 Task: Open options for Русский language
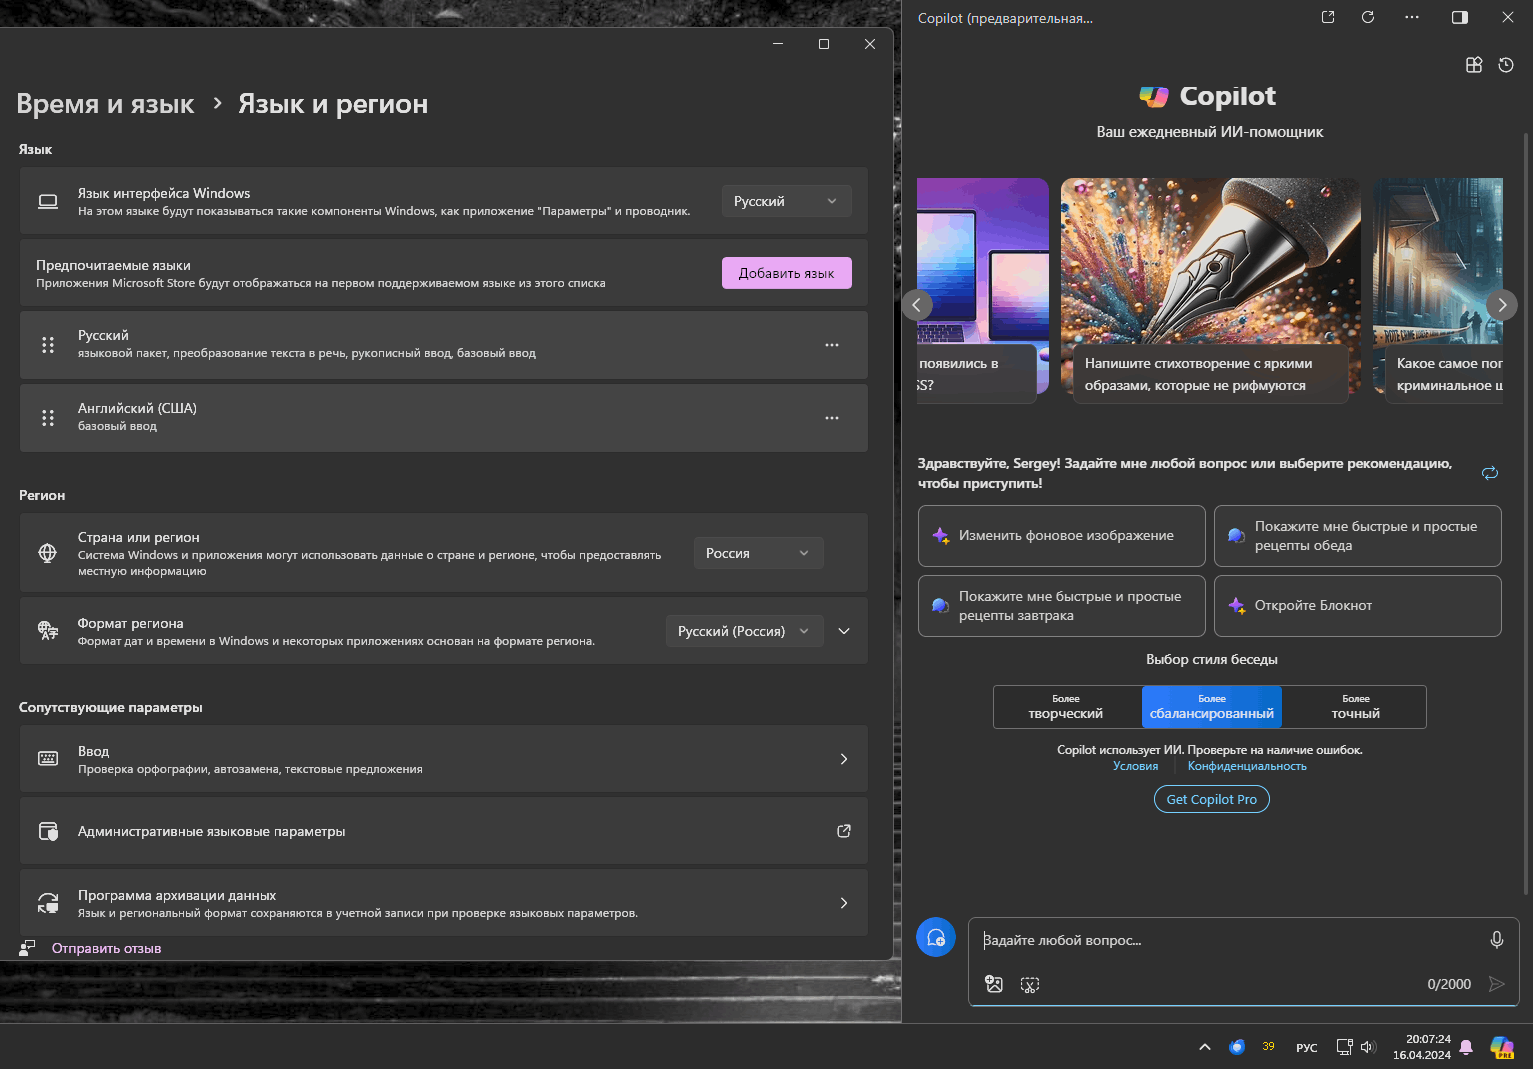832,345
